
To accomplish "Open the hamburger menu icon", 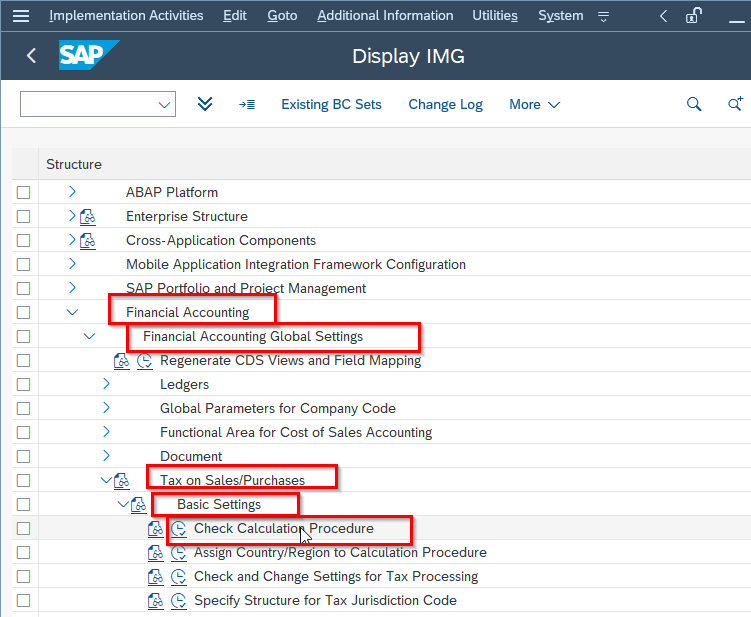I will point(21,16).
